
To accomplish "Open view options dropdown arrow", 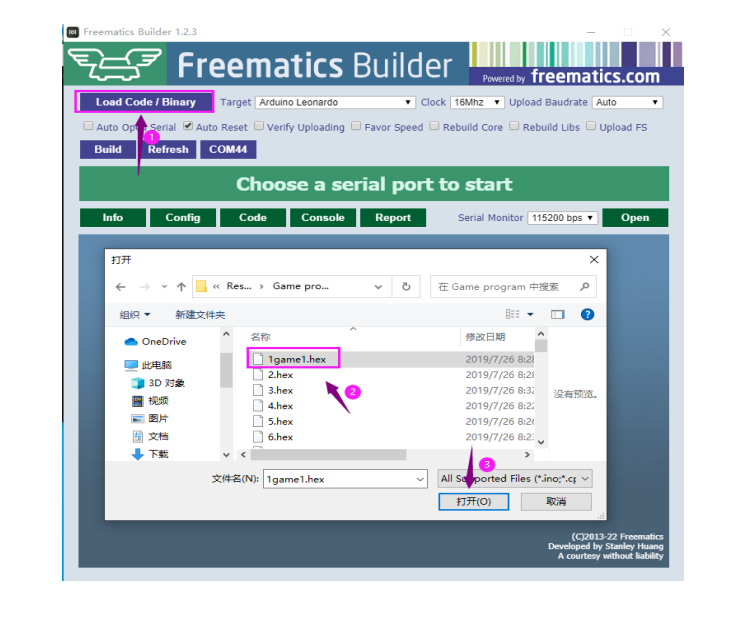I will [530, 314].
